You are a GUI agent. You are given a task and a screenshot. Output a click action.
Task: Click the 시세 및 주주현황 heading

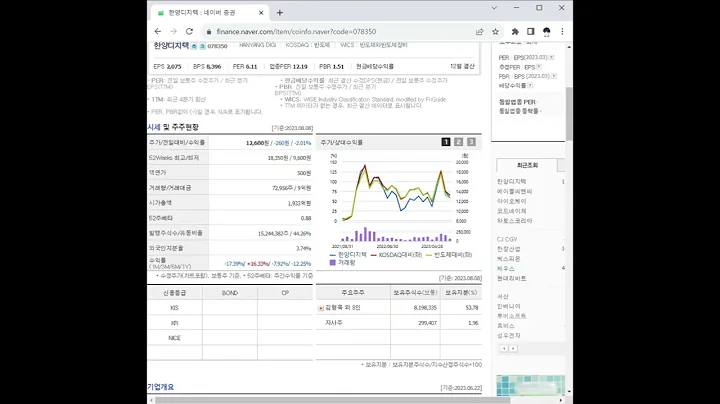(x=173, y=127)
